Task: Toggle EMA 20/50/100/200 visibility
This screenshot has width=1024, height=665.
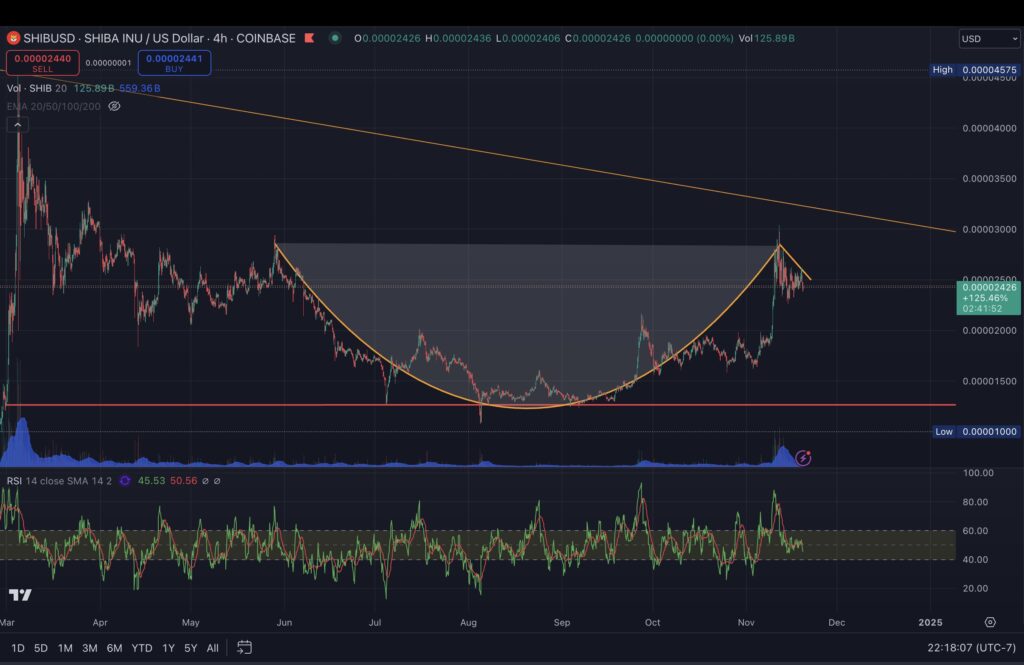Action: tap(114, 106)
